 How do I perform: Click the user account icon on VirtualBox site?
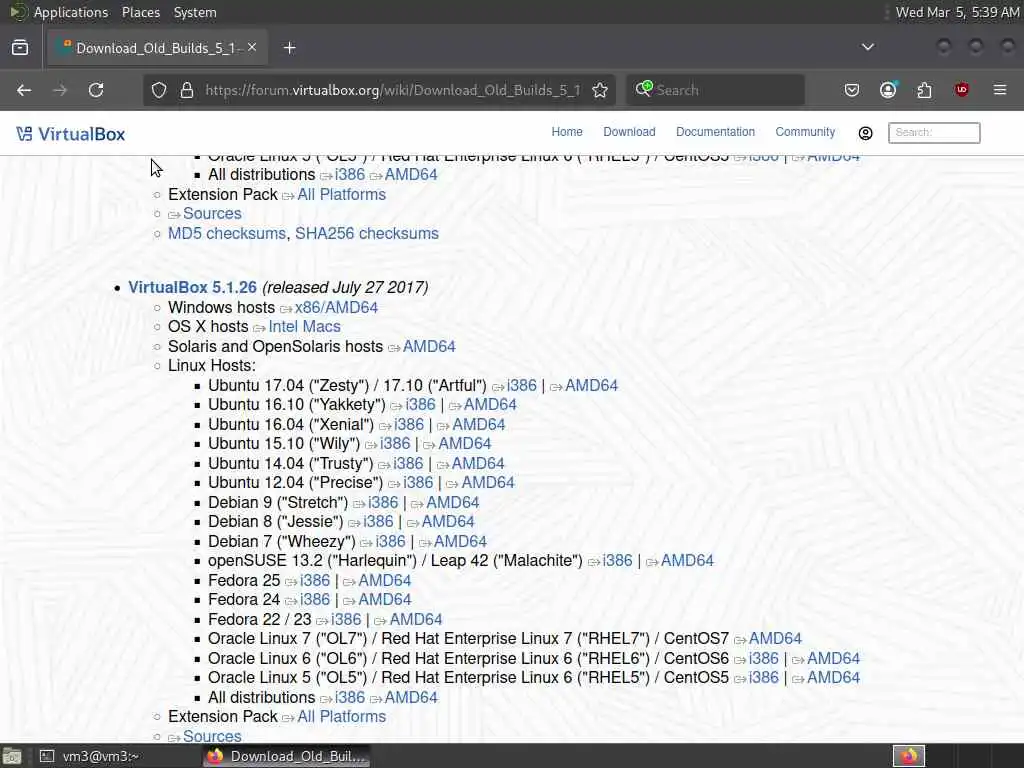click(865, 133)
